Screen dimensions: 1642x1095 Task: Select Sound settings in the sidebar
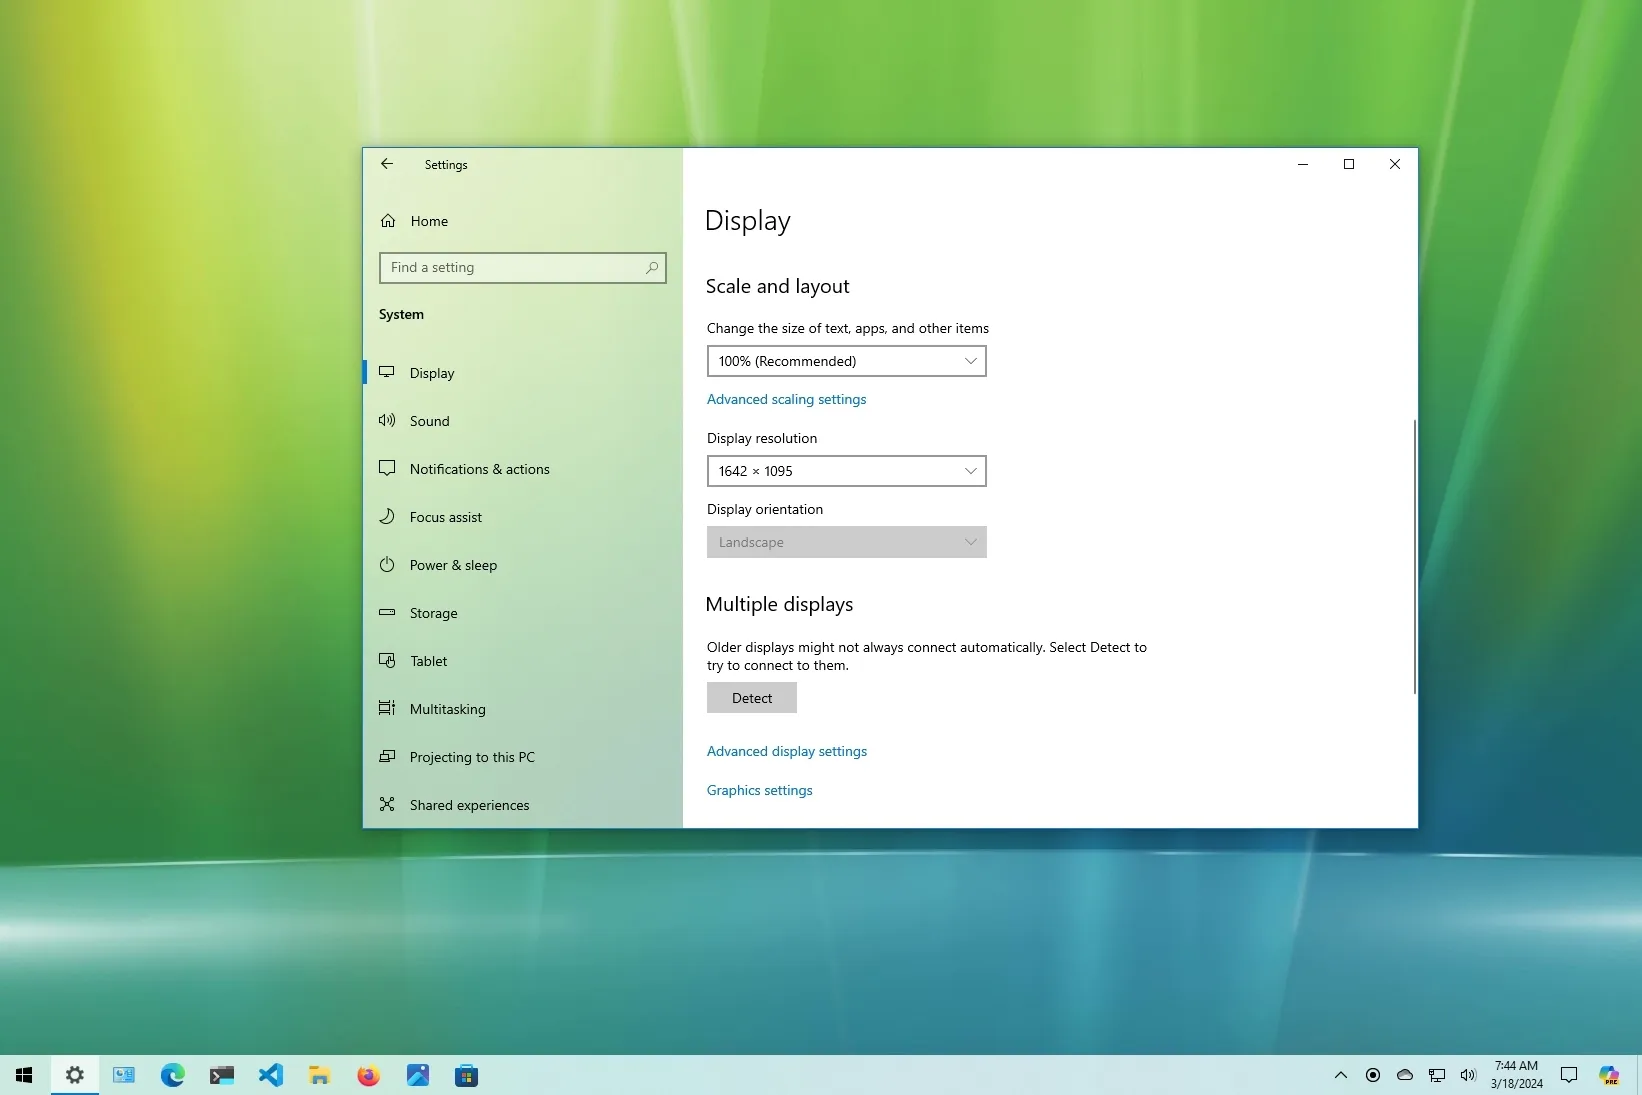(x=429, y=420)
